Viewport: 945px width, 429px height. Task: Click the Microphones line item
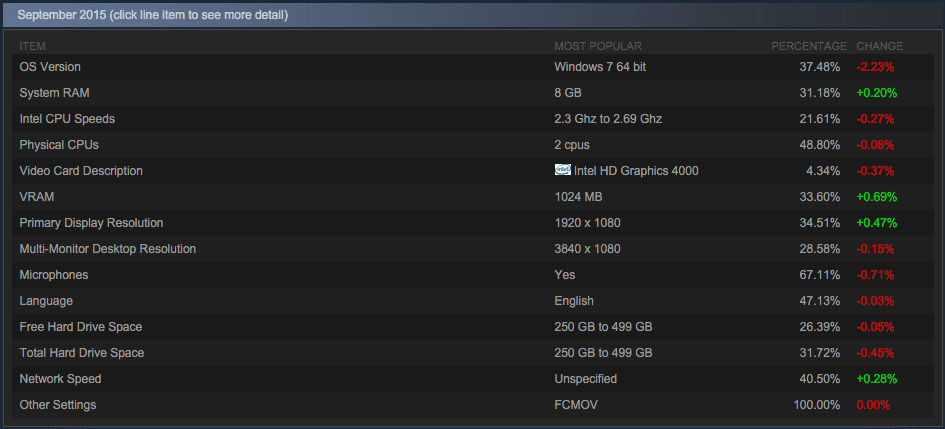click(54, 275)
